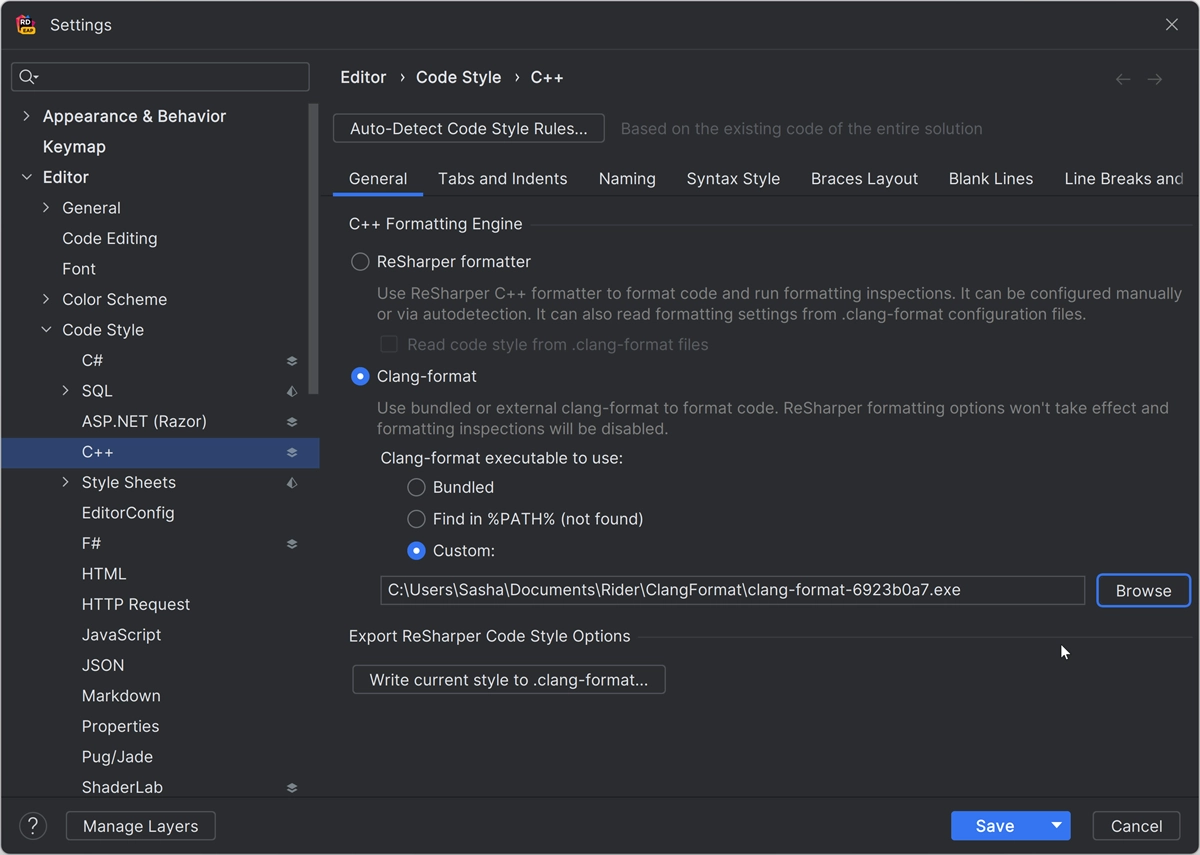Switch to the Braces Layout tab
Image resolution: width=1200 pixels, height=855 pixels.
[x=864, y=179]
